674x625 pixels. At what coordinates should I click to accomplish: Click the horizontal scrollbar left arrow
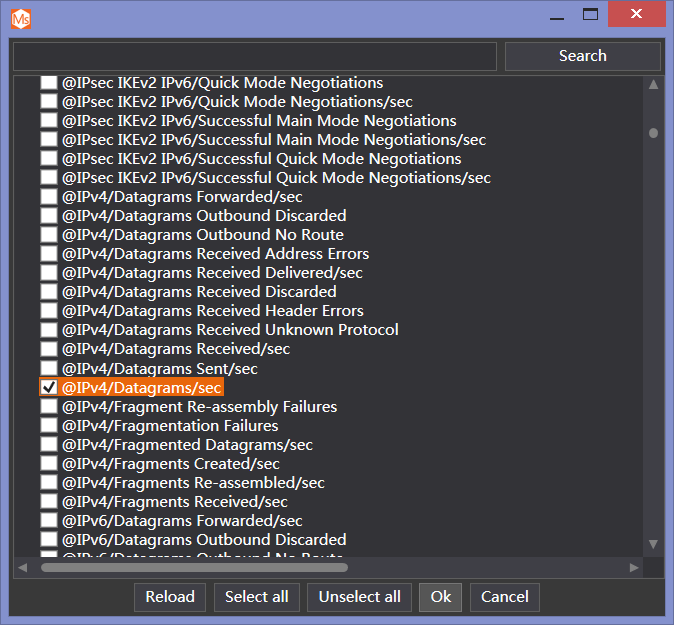(23, 567)
